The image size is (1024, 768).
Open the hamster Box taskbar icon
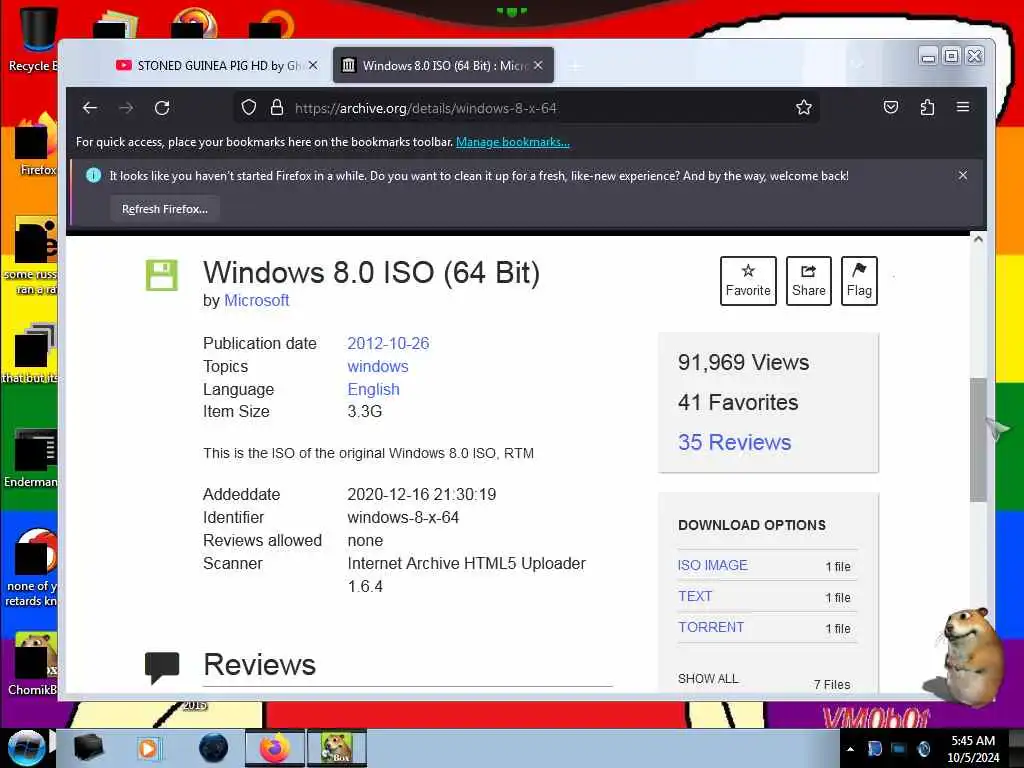point(337,748)
